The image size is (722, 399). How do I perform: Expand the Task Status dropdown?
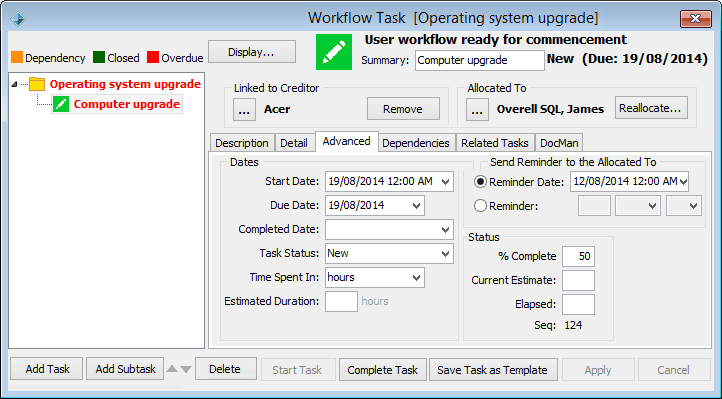pyautogui.click(x=445, y=254)
